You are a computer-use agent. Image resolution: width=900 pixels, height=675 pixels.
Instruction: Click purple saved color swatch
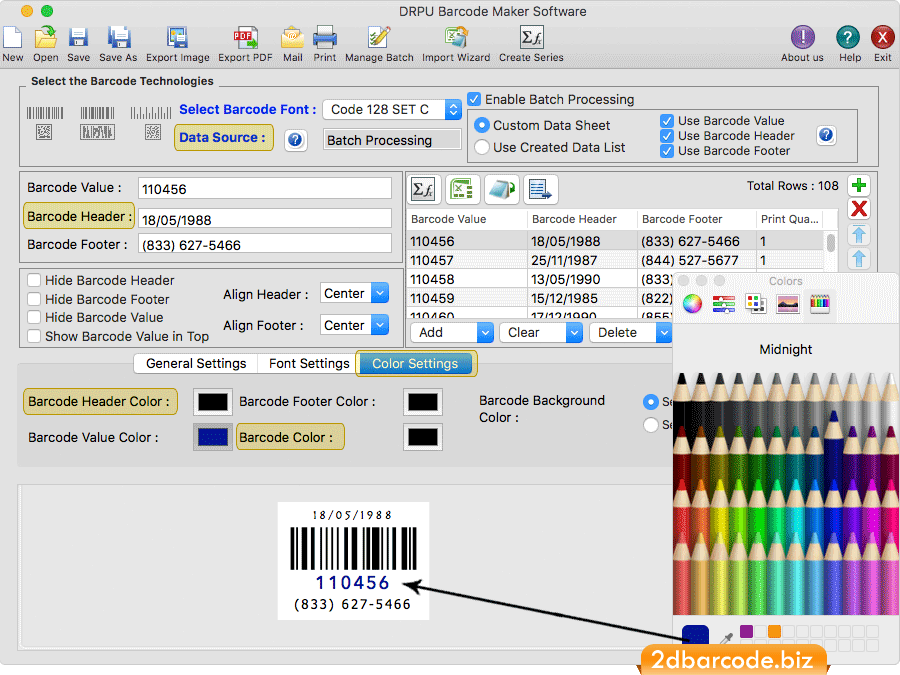[x=746, y=631]
